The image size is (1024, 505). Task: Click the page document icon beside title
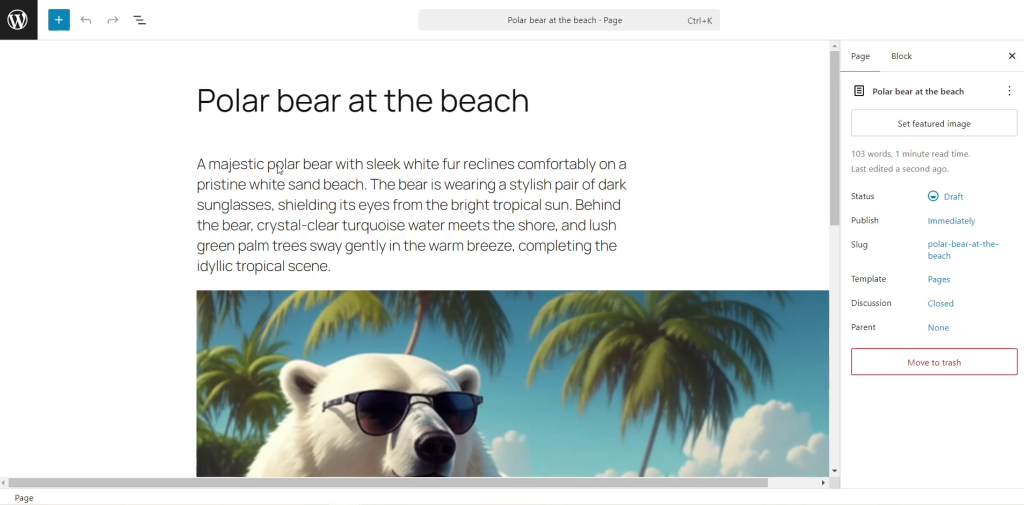click(859, 91)
